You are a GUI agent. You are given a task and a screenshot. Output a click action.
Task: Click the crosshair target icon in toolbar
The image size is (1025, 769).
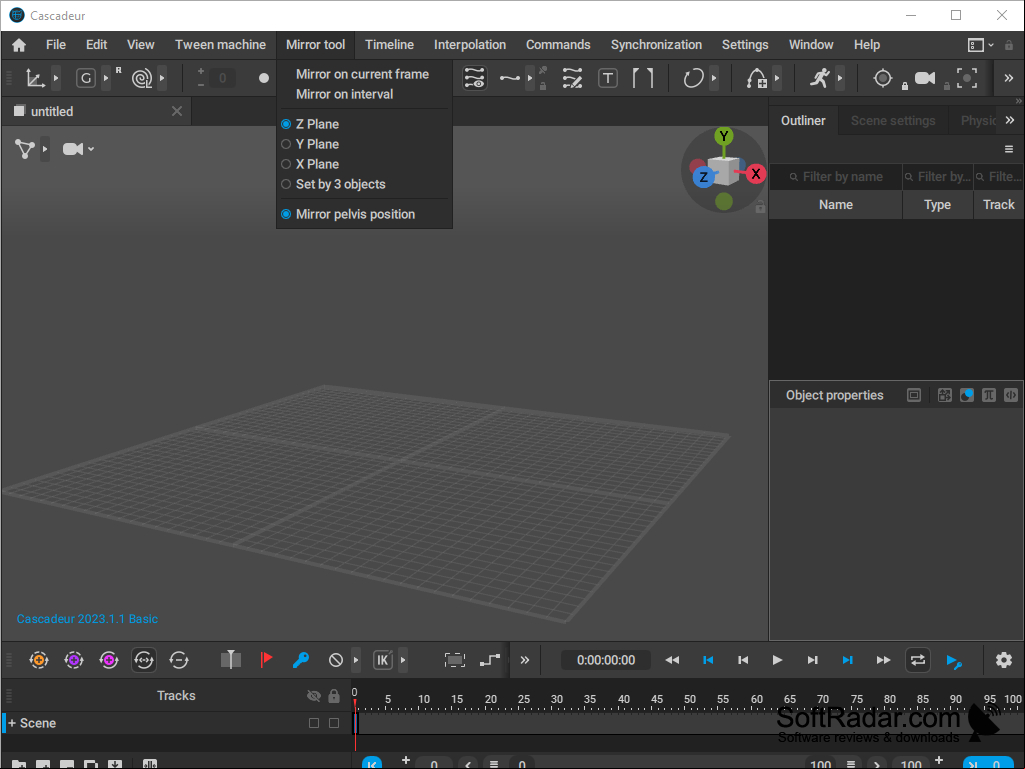[882, 78]
